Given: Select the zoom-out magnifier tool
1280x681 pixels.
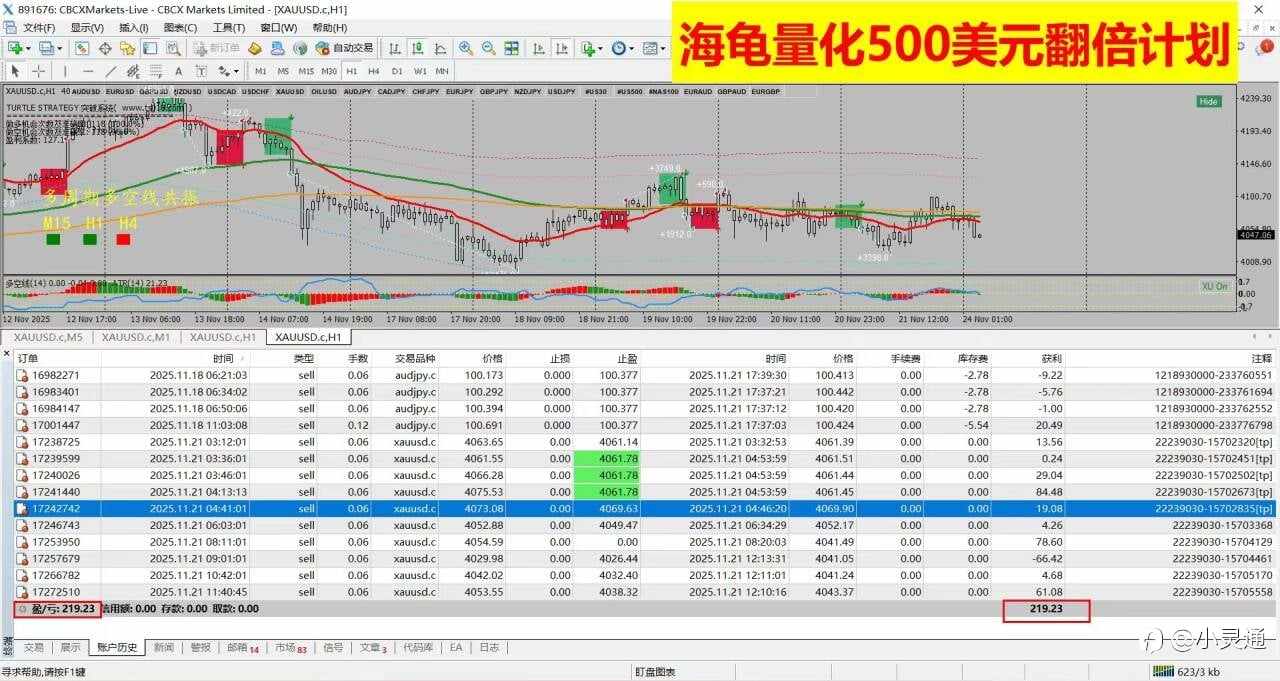Looking at the screenshot, I should coord(487,48).
